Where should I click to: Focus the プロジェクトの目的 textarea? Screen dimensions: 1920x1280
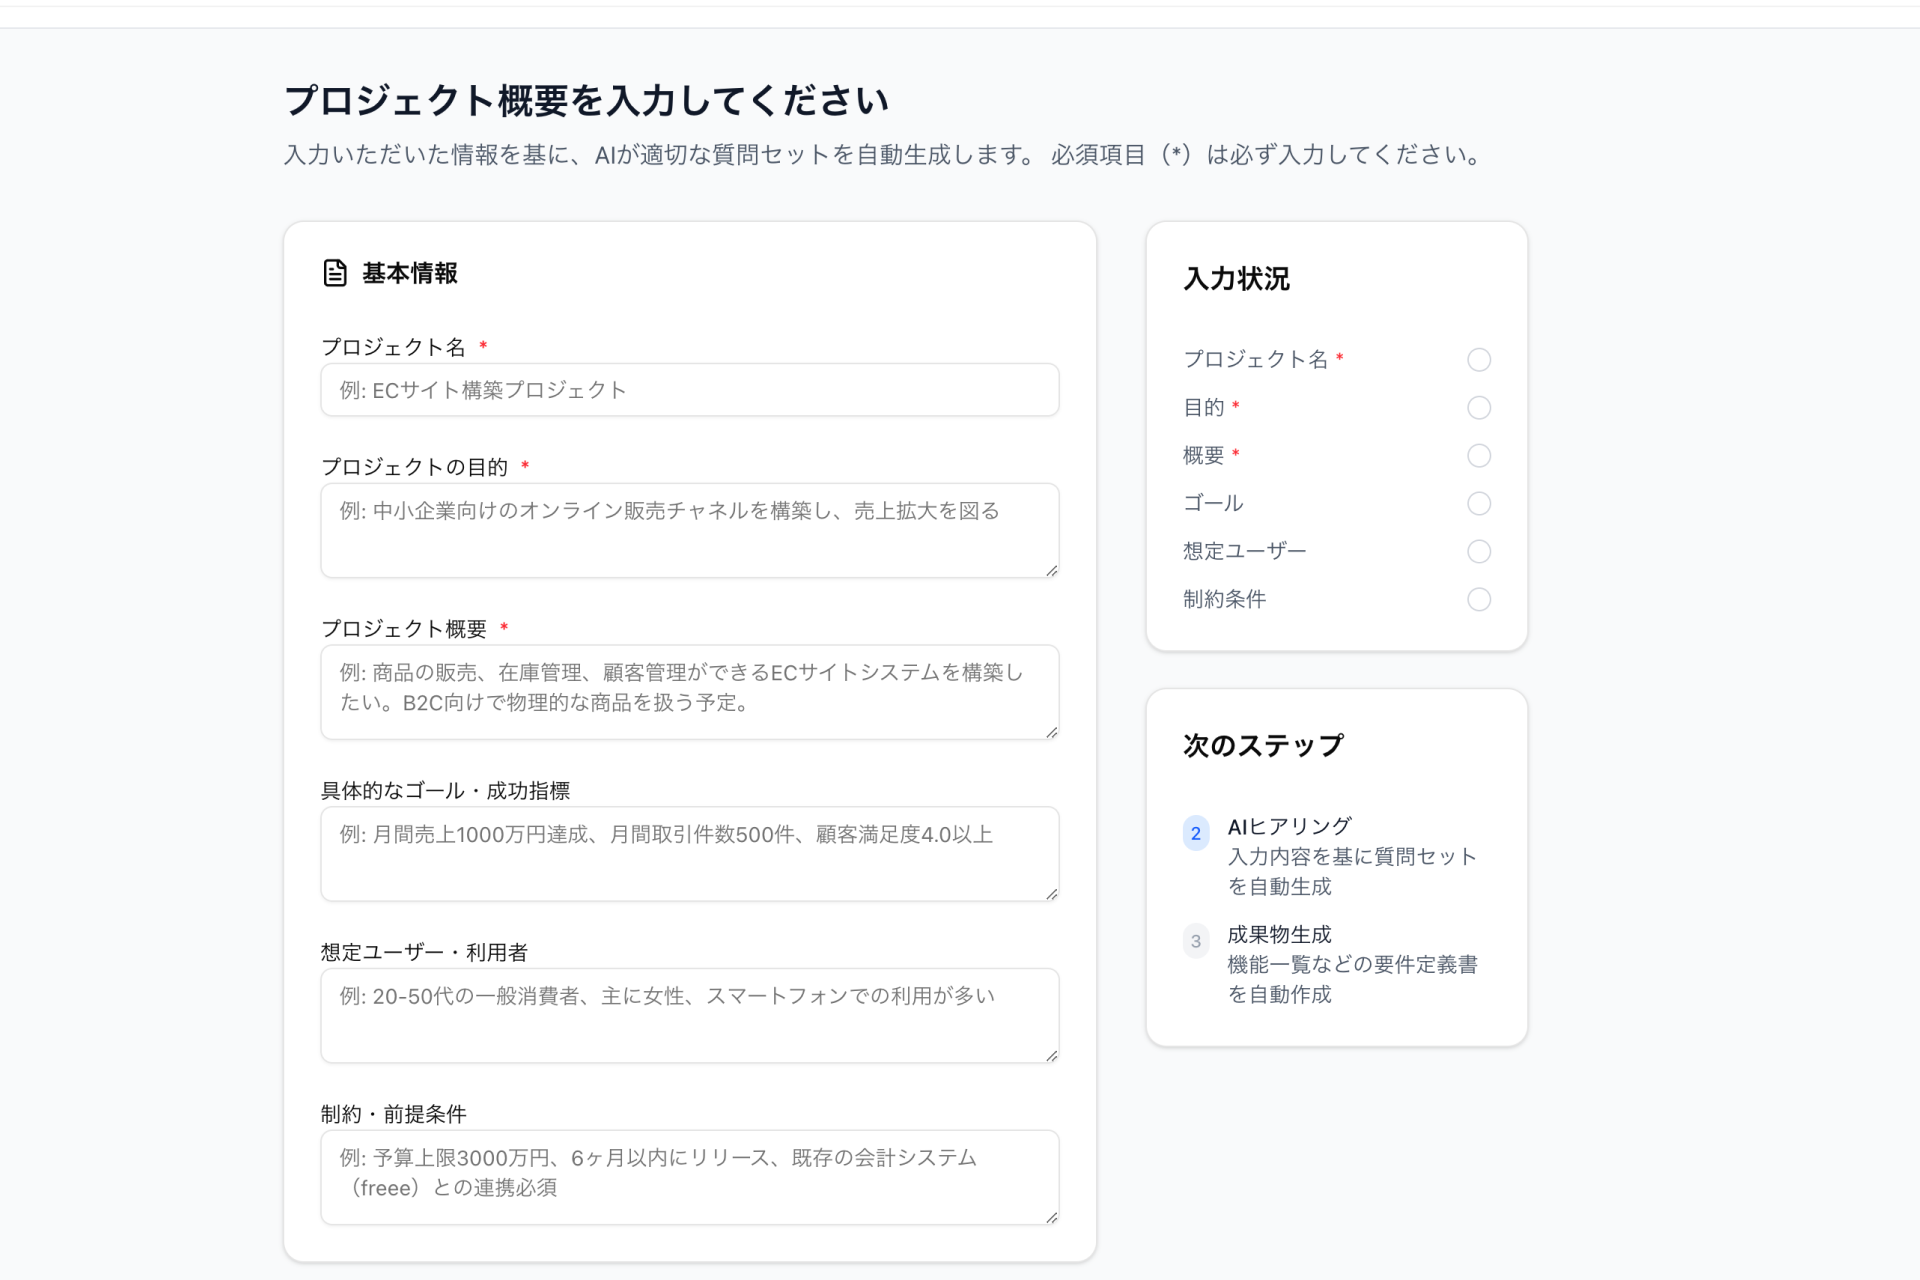click(x=689, y=530)
